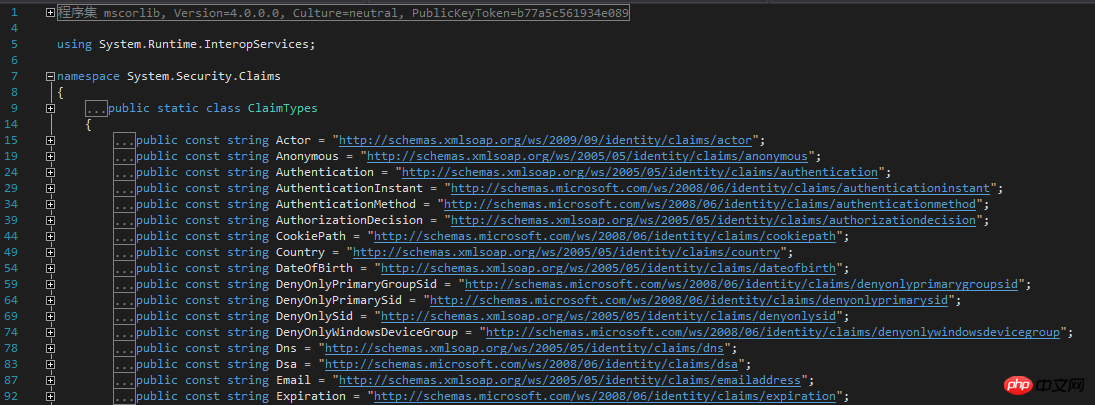Click the AuthenticationInstant identifier
The image size is (1095, 405).
pyautogui.click(x=349, y=189)
